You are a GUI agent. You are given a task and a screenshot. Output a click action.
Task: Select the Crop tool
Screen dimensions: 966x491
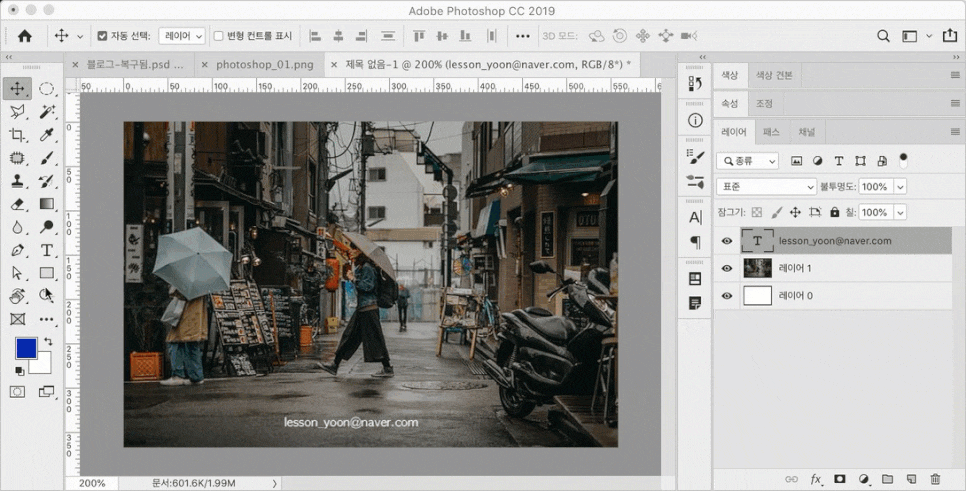[x=17, y=135]
